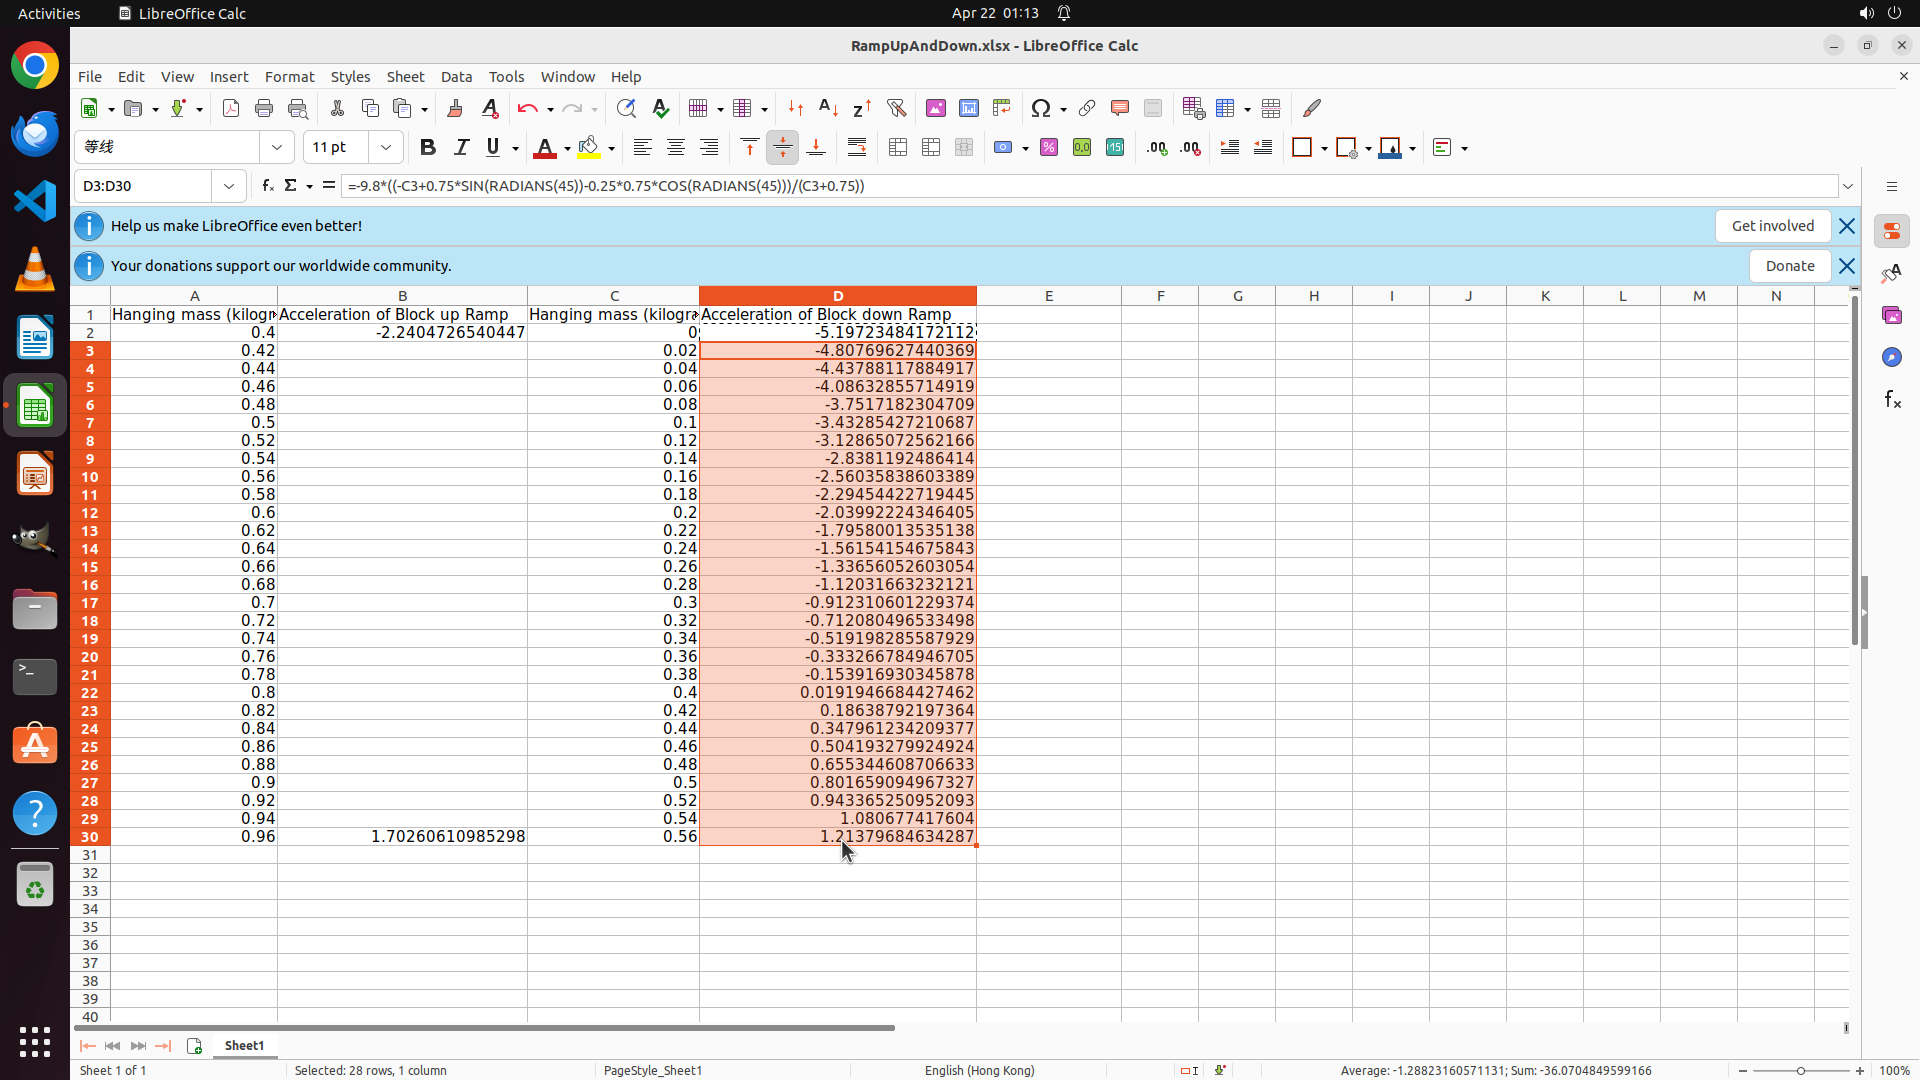Click the Get involved button
Viewport: 1920px width, 1080px height.
point(1772,226)
